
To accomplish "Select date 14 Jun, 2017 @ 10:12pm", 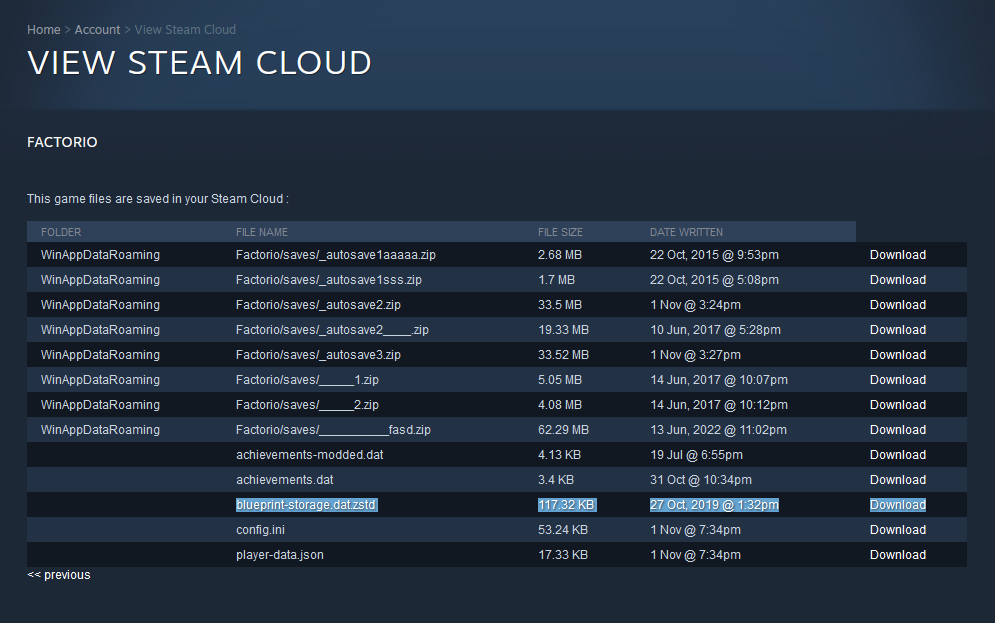I will 719,405.
